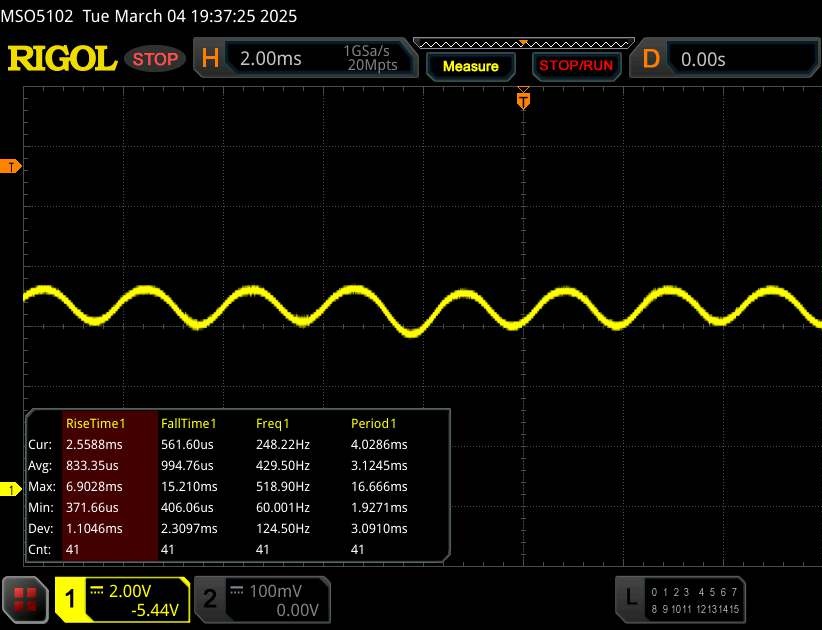The image size is (822, 630).
Task: Click channel 1 scale 2.00V value
Action: tap(130, 591)
